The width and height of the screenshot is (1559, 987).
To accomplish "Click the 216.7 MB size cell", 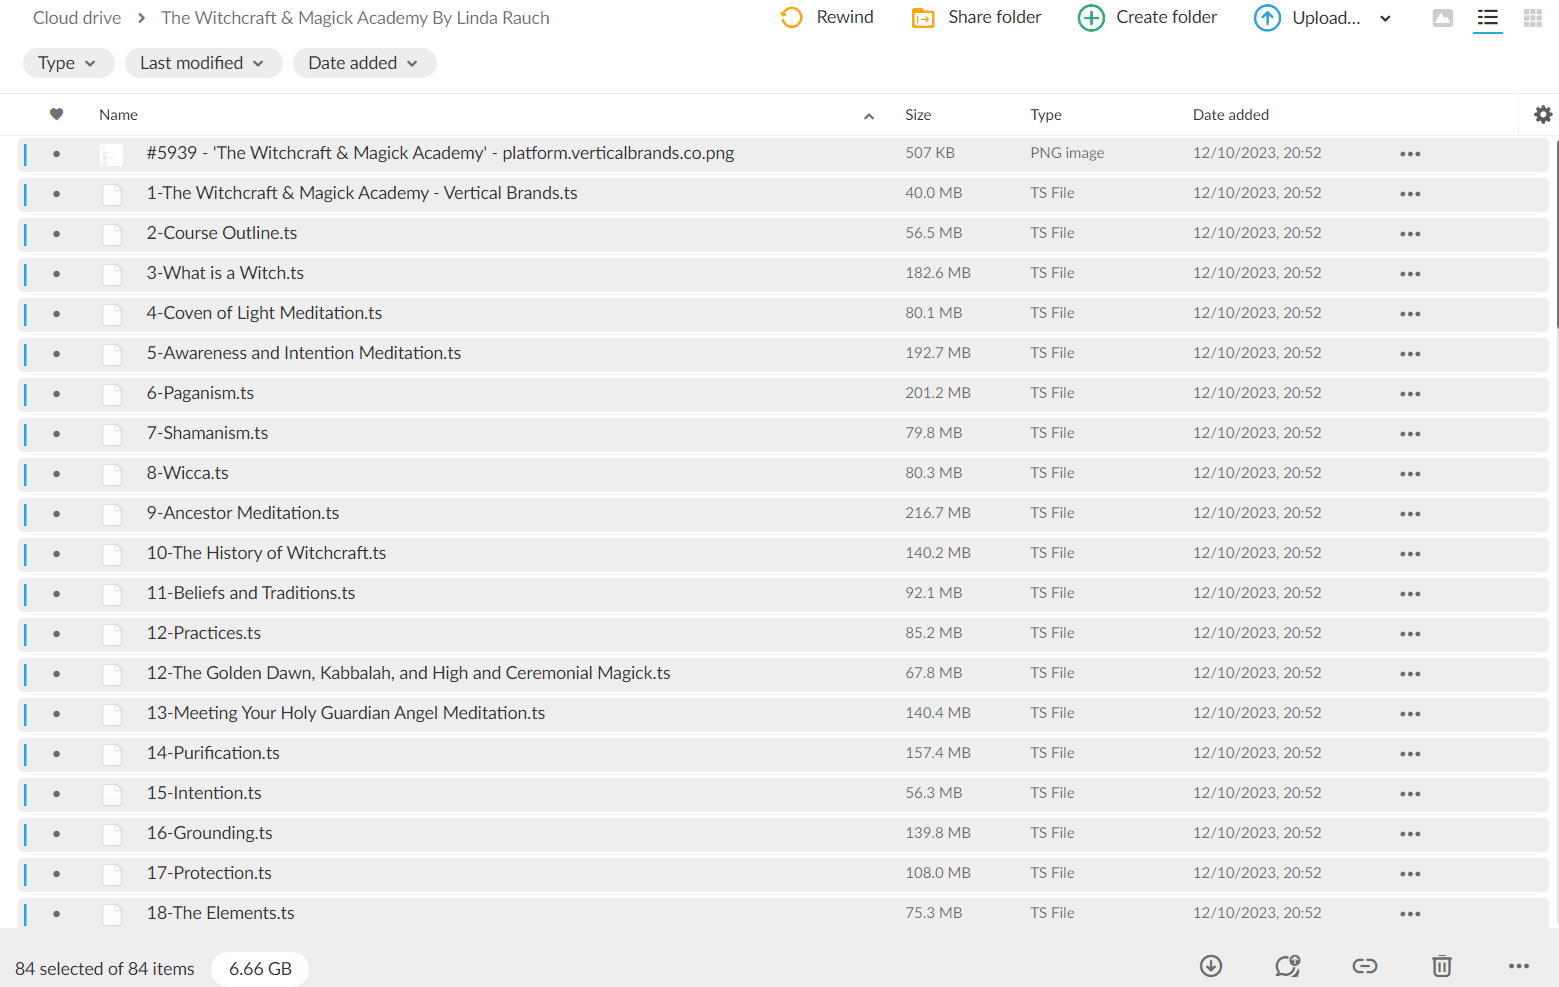I will (938, 513).
